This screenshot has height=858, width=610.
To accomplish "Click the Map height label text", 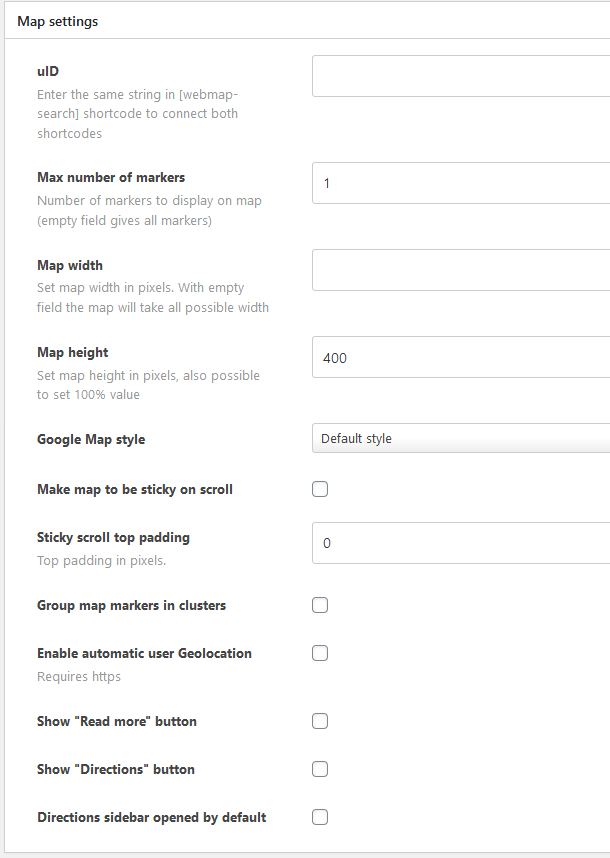I will (x=73, y=352).
